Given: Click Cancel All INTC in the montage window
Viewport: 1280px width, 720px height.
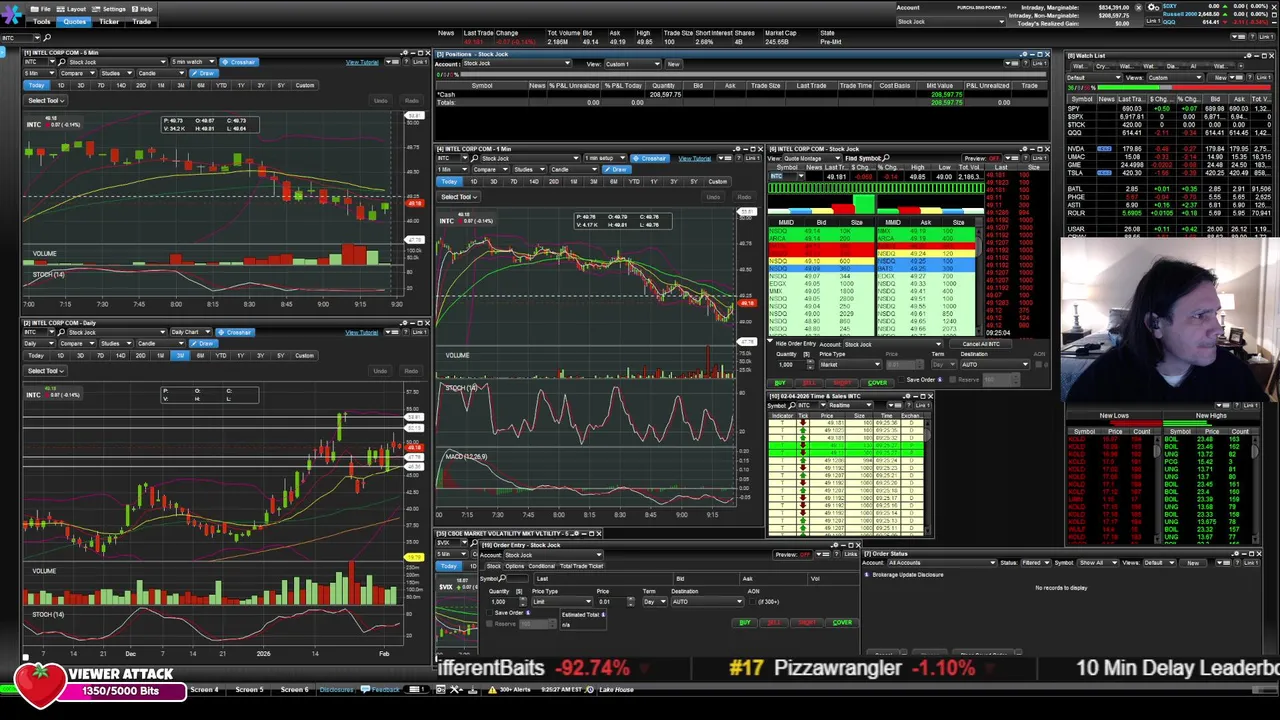Looking at the screenshot, I should tap(981, 344).
